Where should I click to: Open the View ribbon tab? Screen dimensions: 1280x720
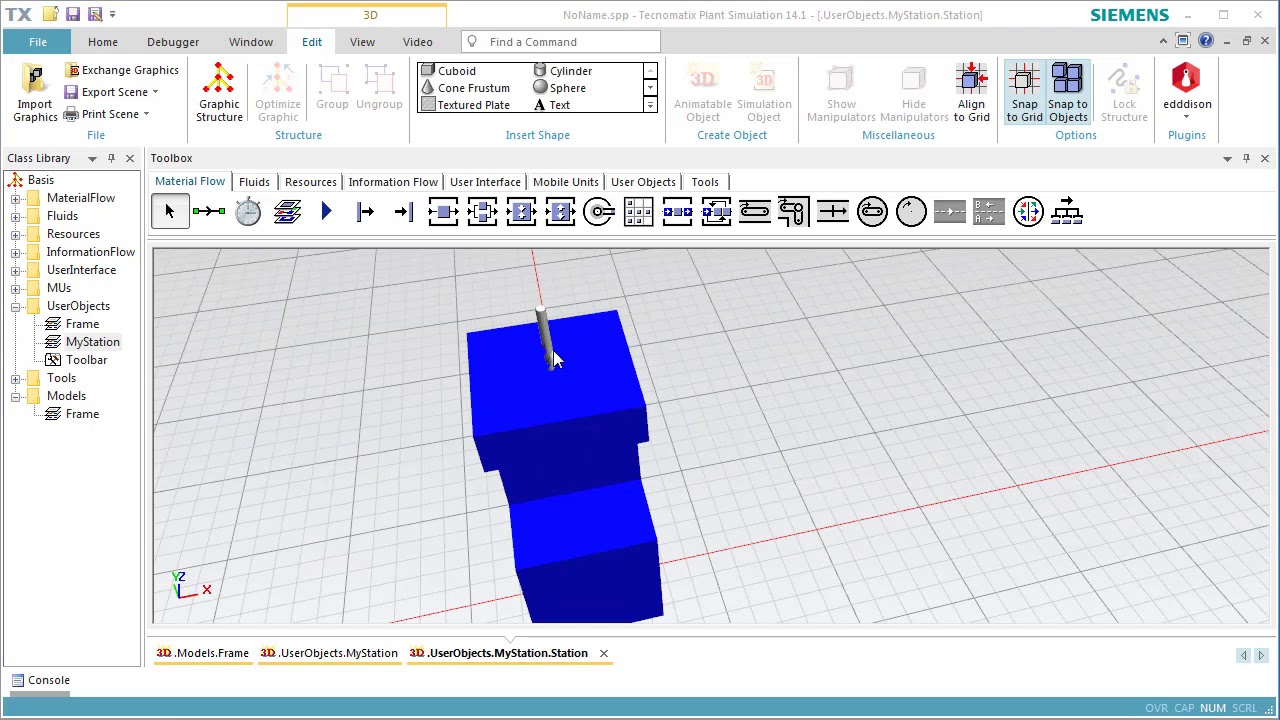coord(362,42)
